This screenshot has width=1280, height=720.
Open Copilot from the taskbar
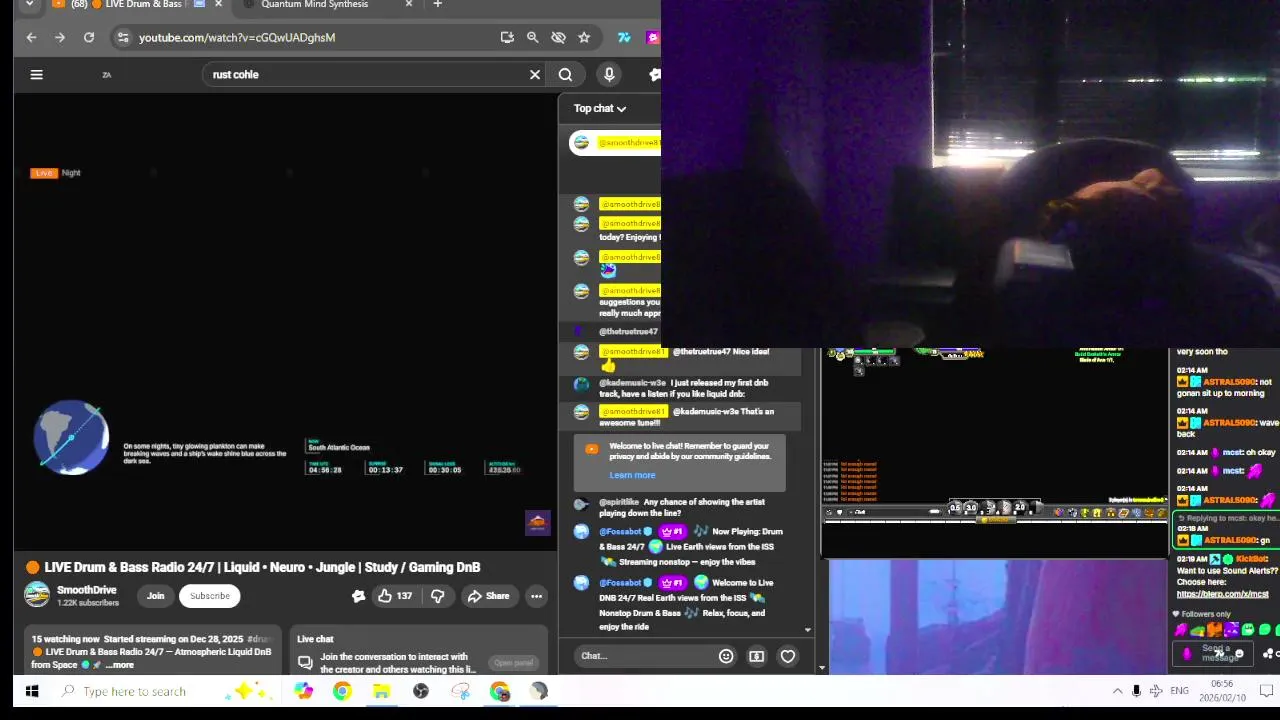click(x=303, y=691)
